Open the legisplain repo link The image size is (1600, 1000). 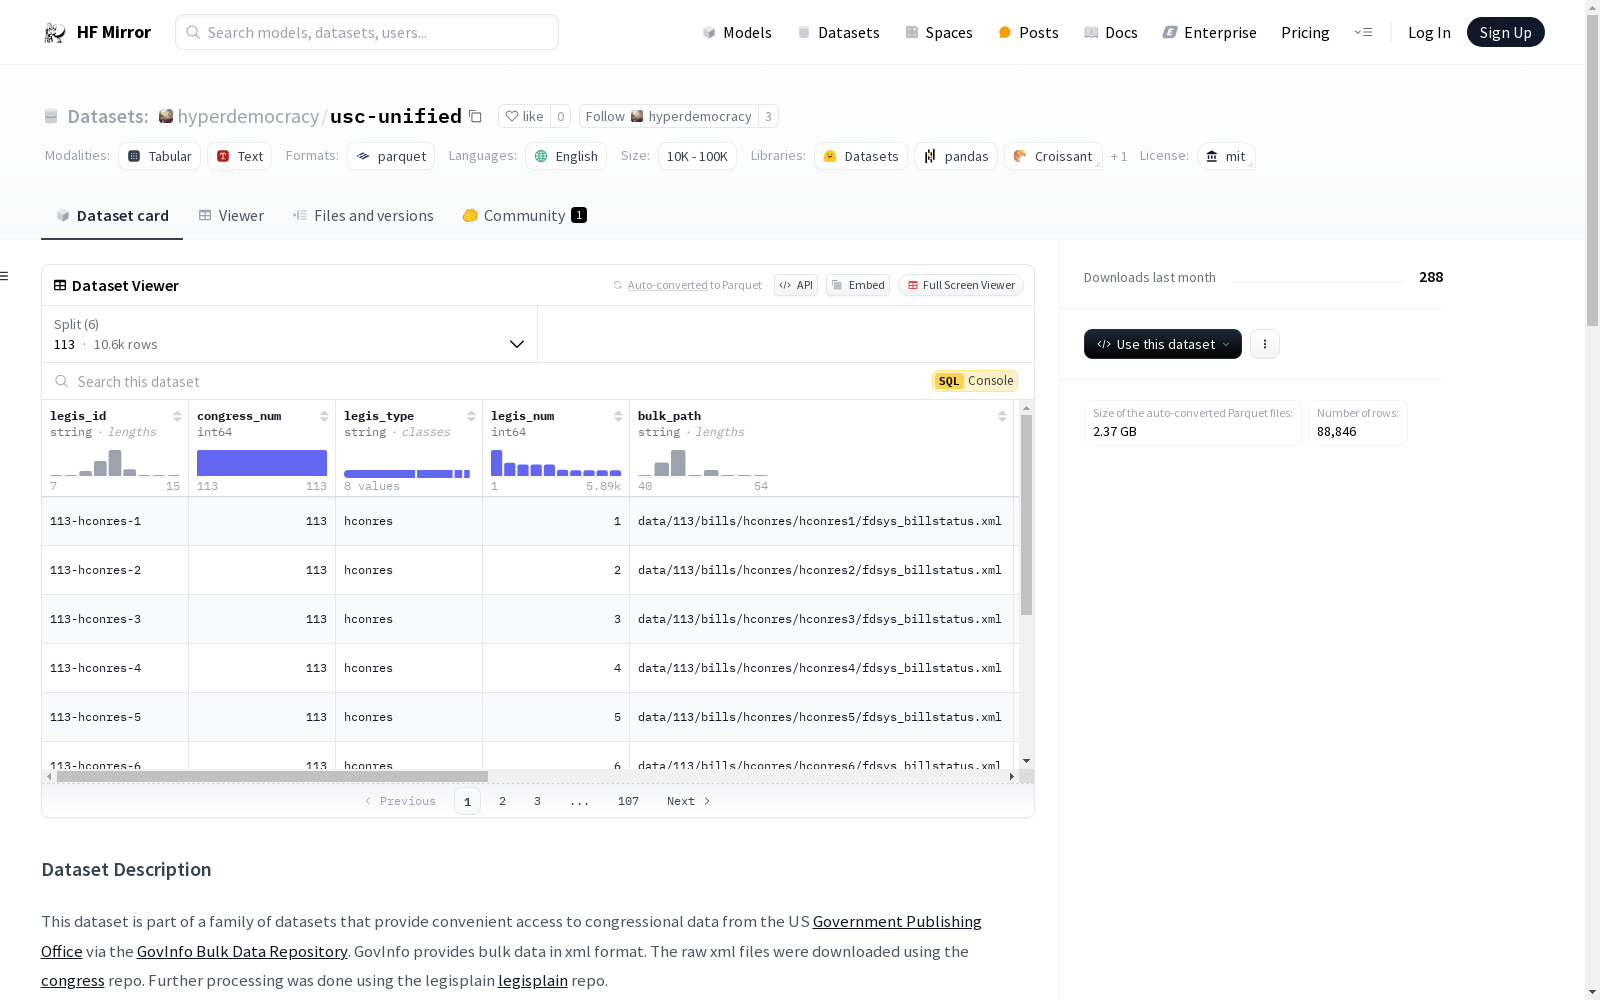tap(533, 980)
